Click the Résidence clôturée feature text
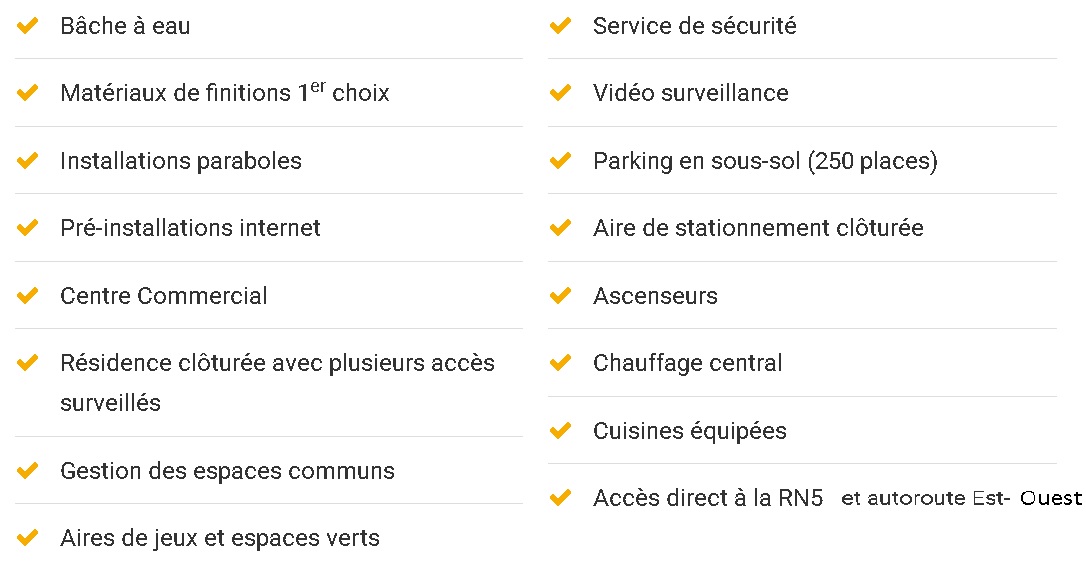The height and width of the screenshot is (576, 1086). (277, 364)
